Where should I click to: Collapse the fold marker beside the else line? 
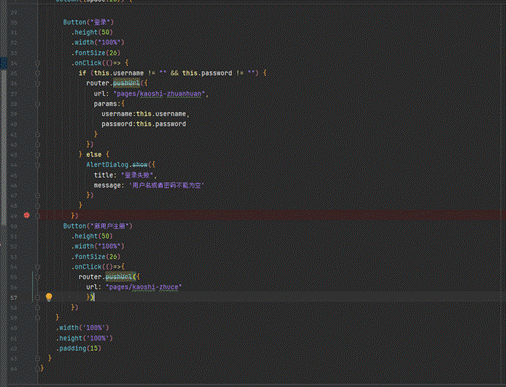point(37,155)
